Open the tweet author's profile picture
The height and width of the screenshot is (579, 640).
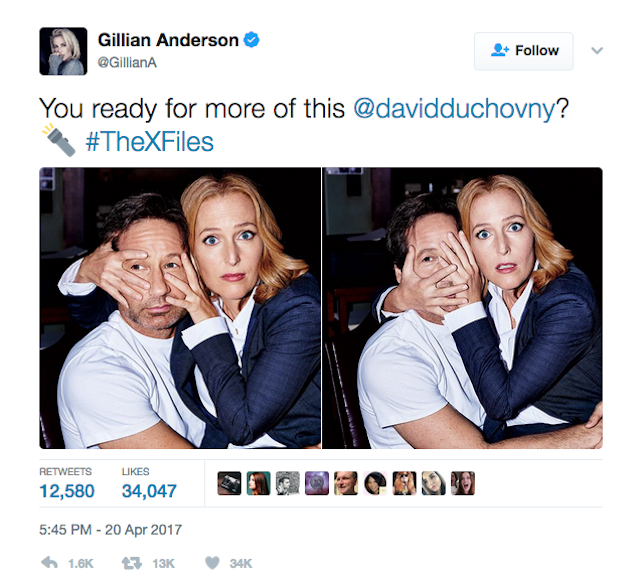[x=63, y=51]
